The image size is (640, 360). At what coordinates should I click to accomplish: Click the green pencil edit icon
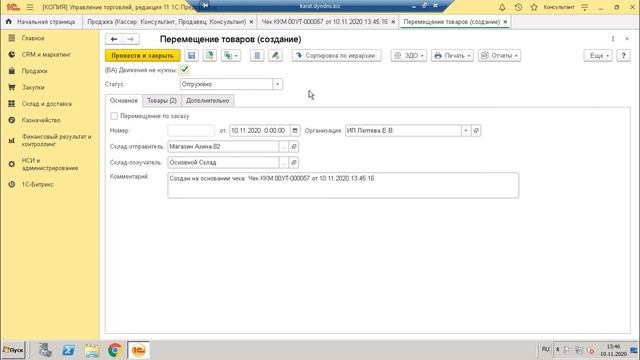coord(276,56)
